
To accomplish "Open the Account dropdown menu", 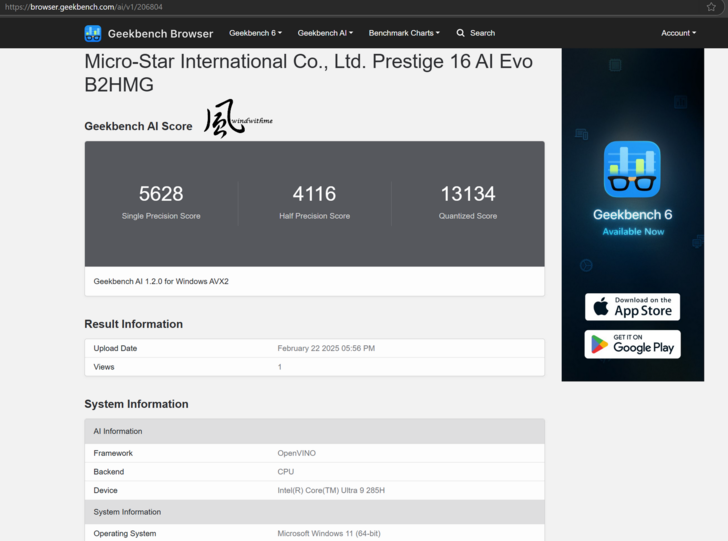I will click(678, 33).
